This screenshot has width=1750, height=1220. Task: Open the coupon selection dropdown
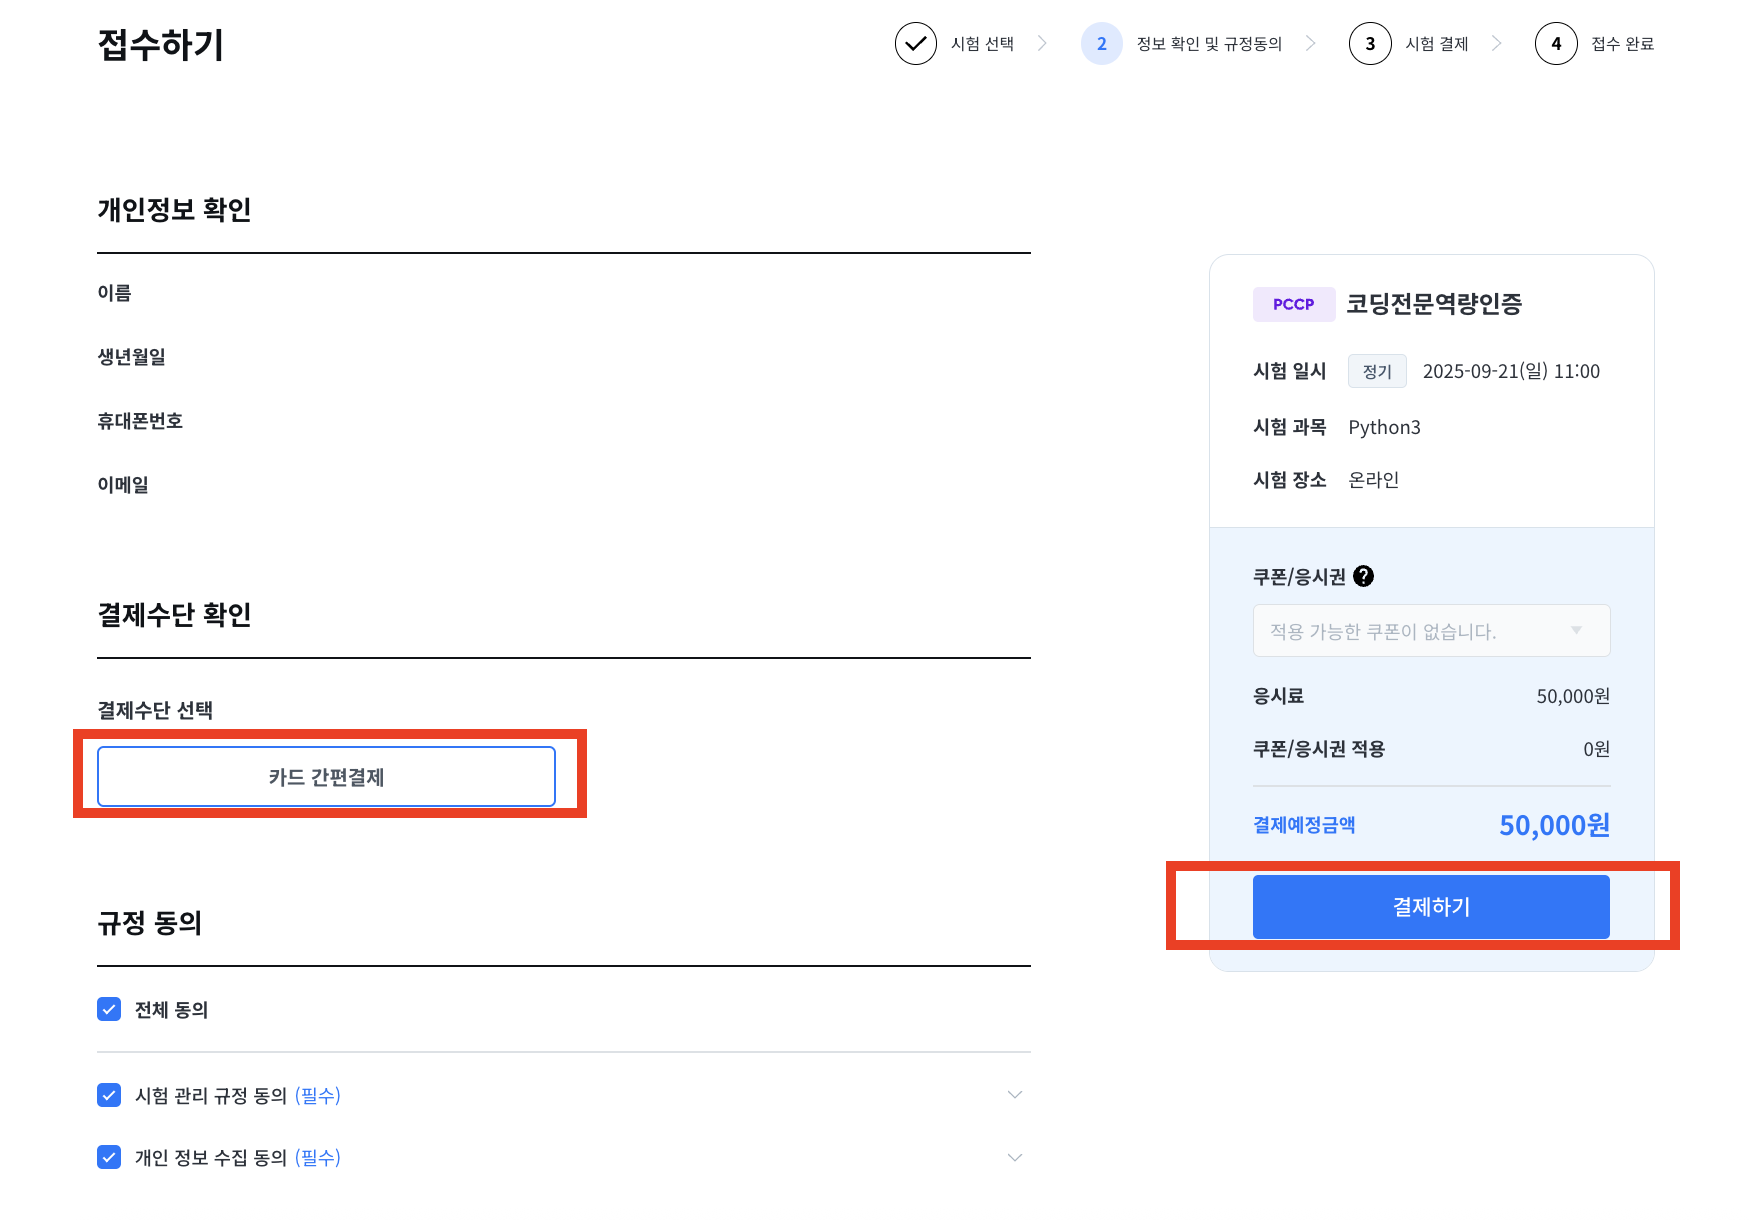point(1431,631)
